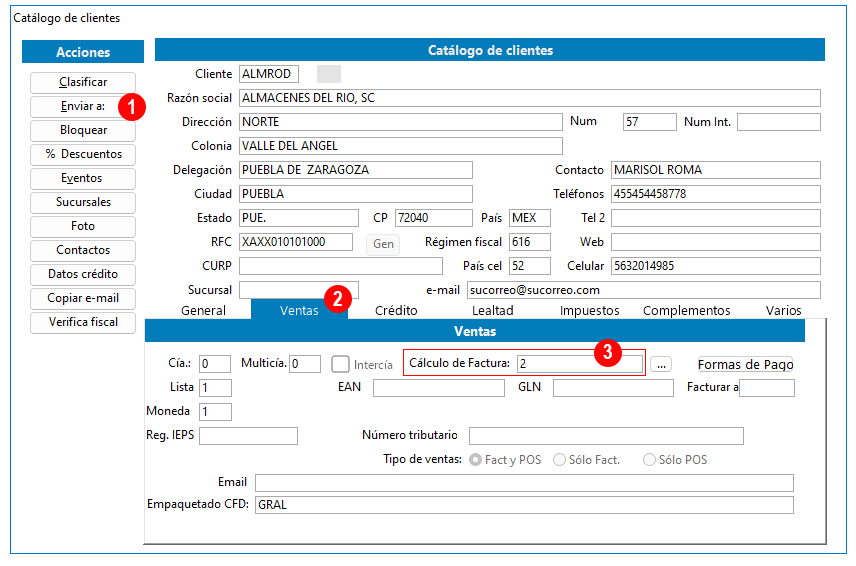Open the Enviar a: action

[83, 106]
